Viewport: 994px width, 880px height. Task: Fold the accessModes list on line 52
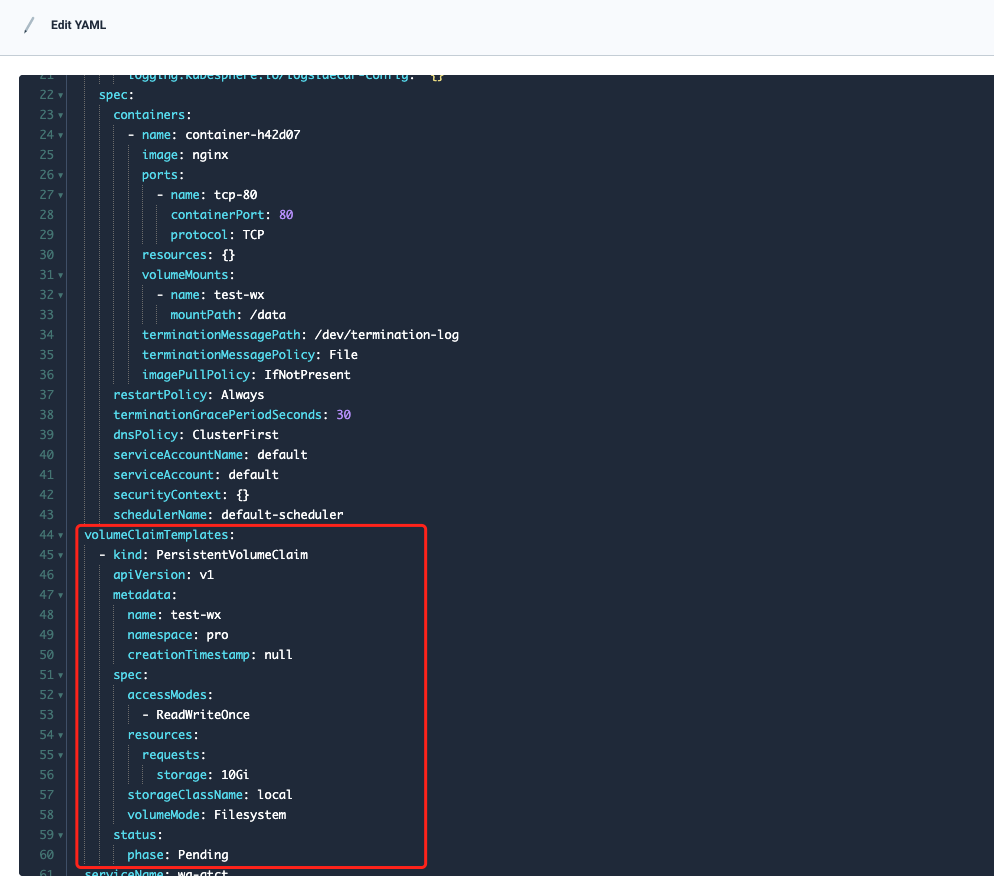tap(58, 694)
